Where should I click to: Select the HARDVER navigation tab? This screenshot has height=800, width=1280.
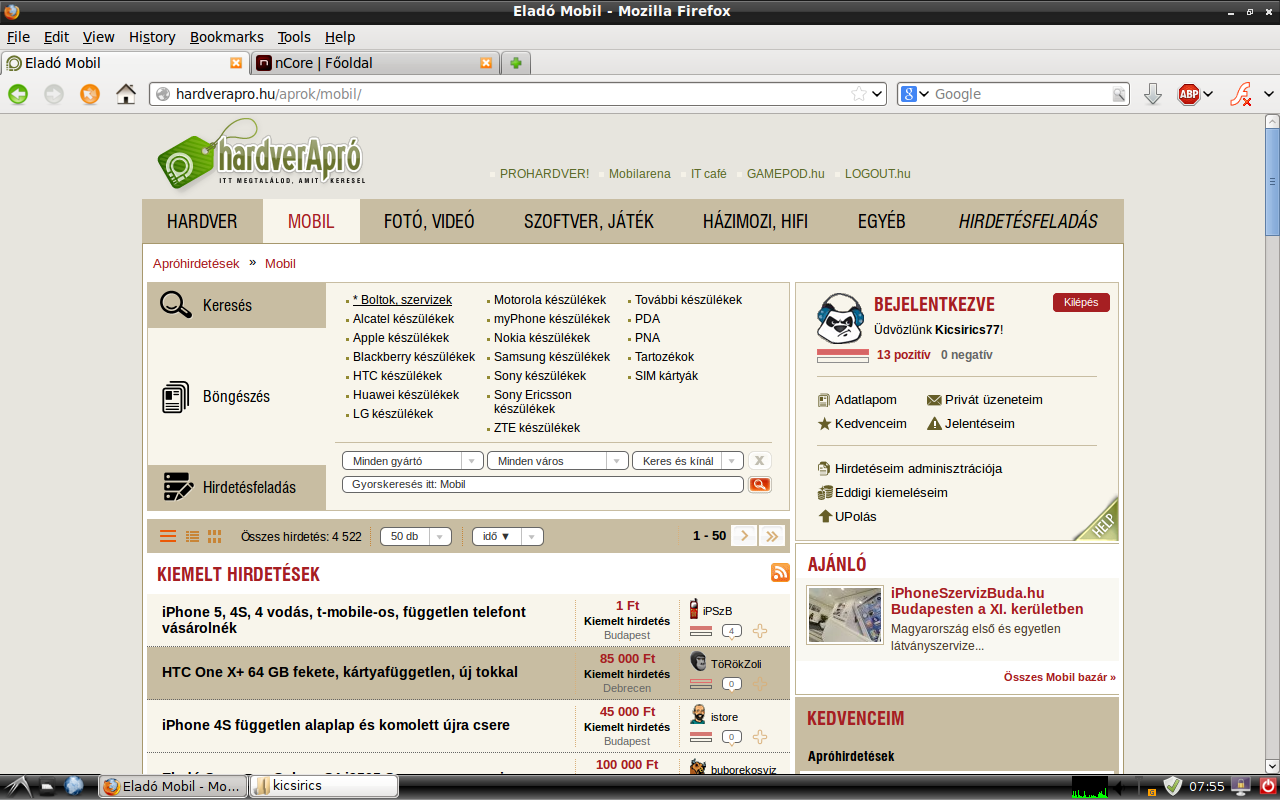[202, 221]
